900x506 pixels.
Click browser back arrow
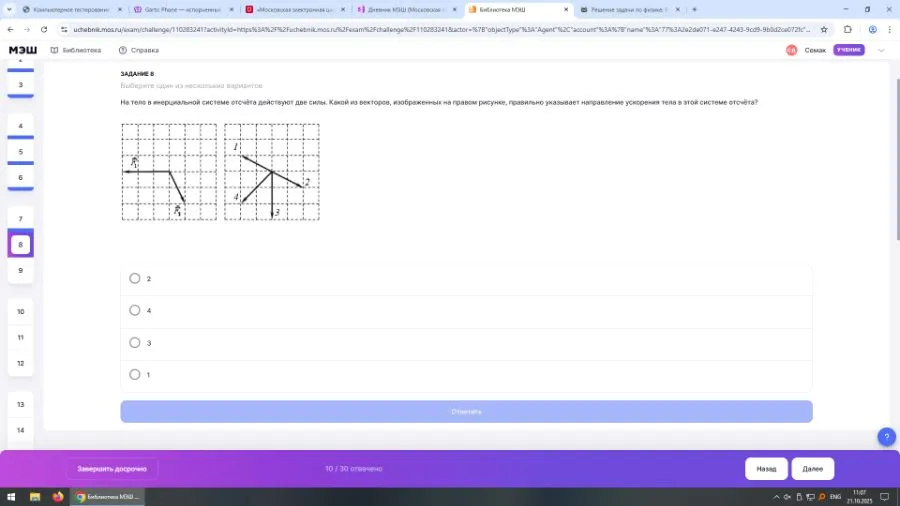pos(10,29)
